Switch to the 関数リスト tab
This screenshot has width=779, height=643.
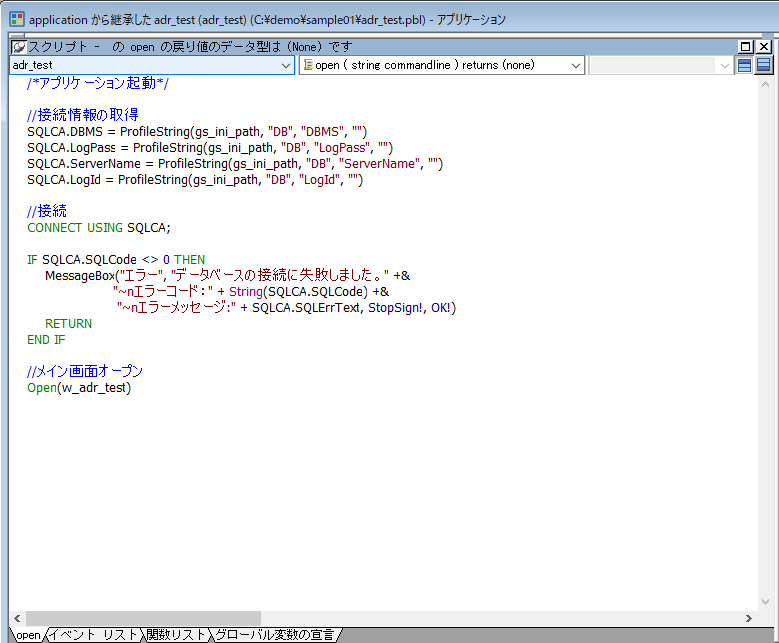pyautogui.click(x=176, y=634)
